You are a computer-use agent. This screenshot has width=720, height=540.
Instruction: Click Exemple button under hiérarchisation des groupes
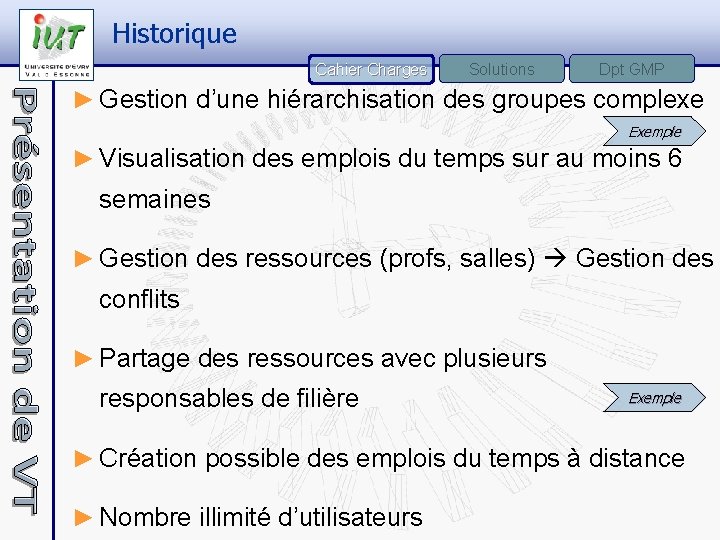(x=654, y=131)
